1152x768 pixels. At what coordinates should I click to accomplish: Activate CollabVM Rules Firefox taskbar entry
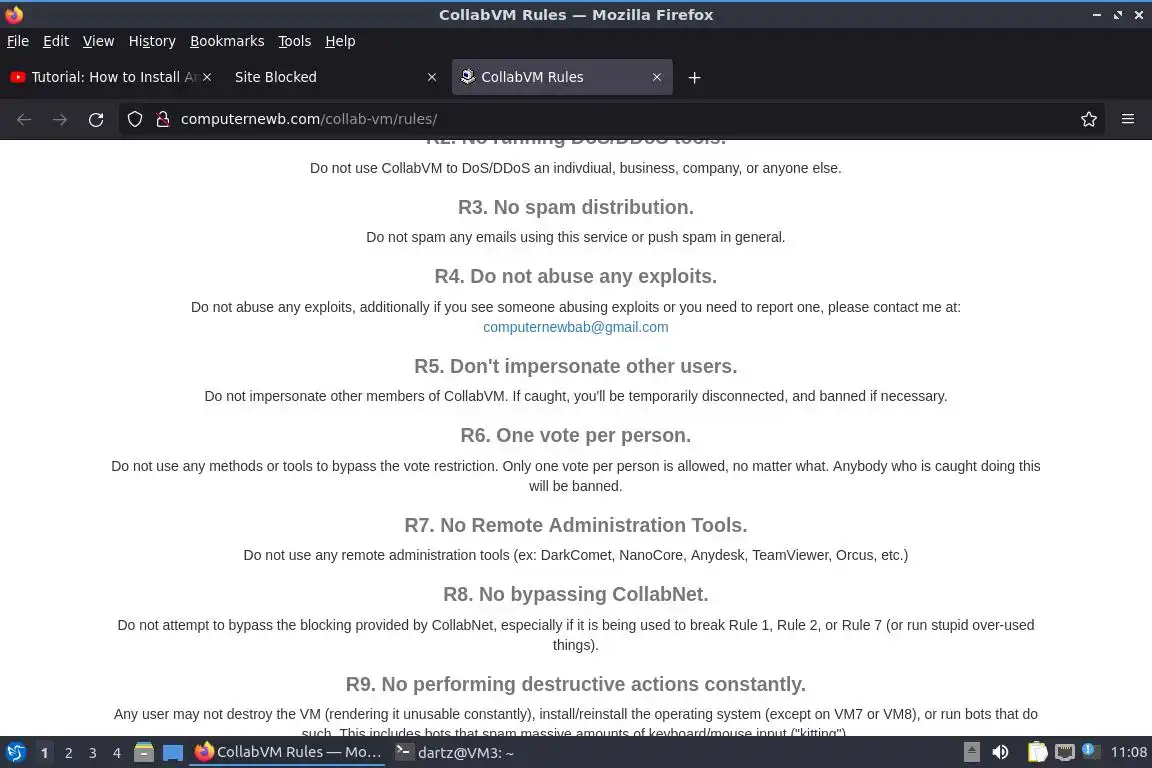[287, 753]
